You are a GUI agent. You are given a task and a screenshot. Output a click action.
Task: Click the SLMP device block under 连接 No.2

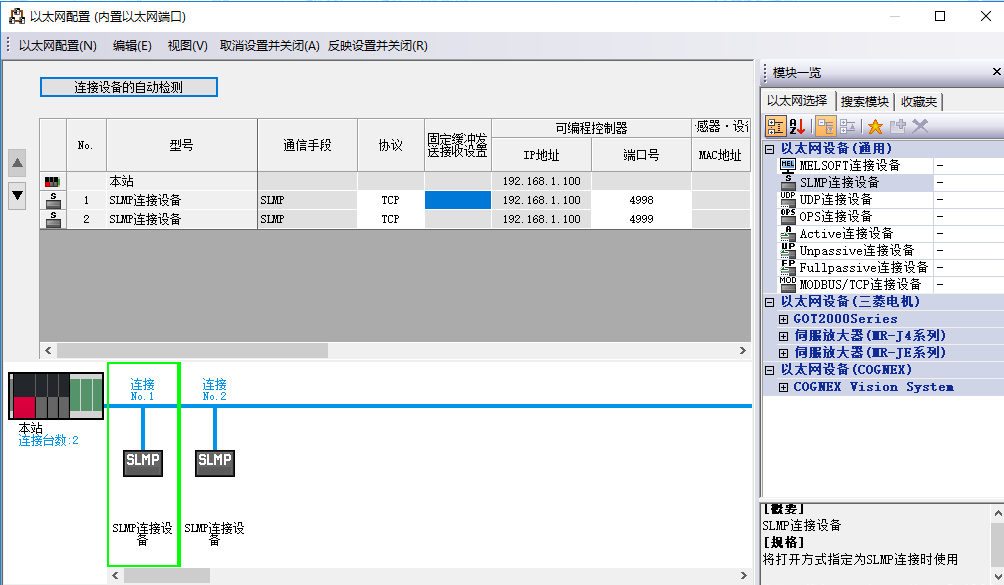[x=215, y=461]
